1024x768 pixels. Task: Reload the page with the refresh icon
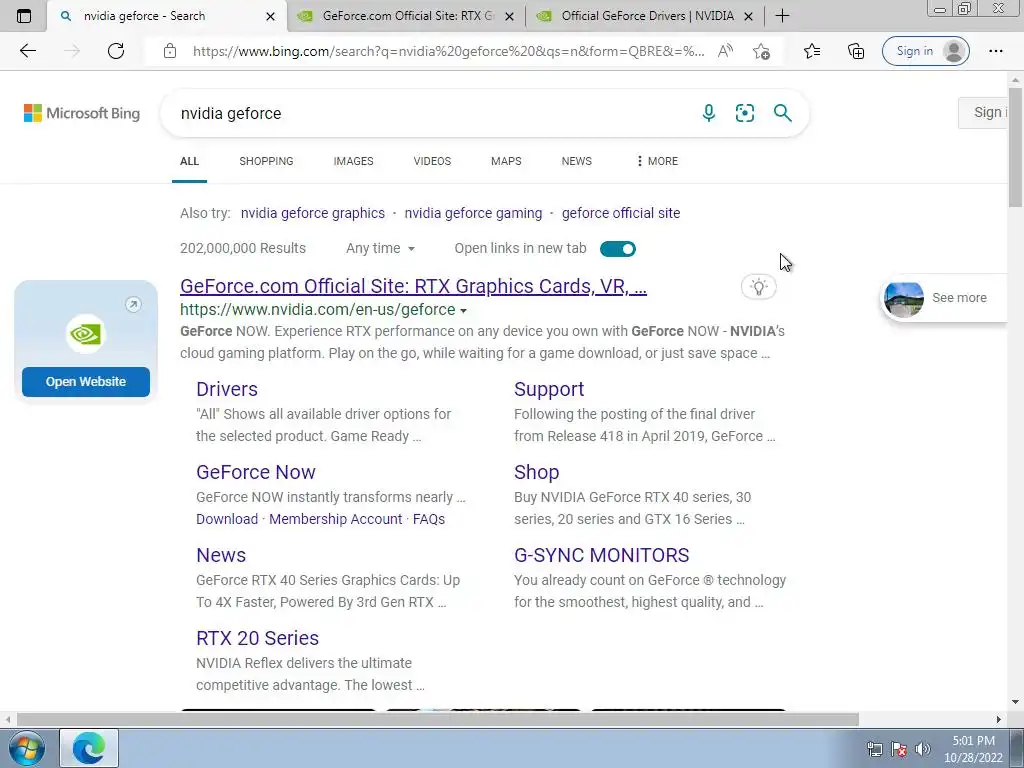click(116, 51)
